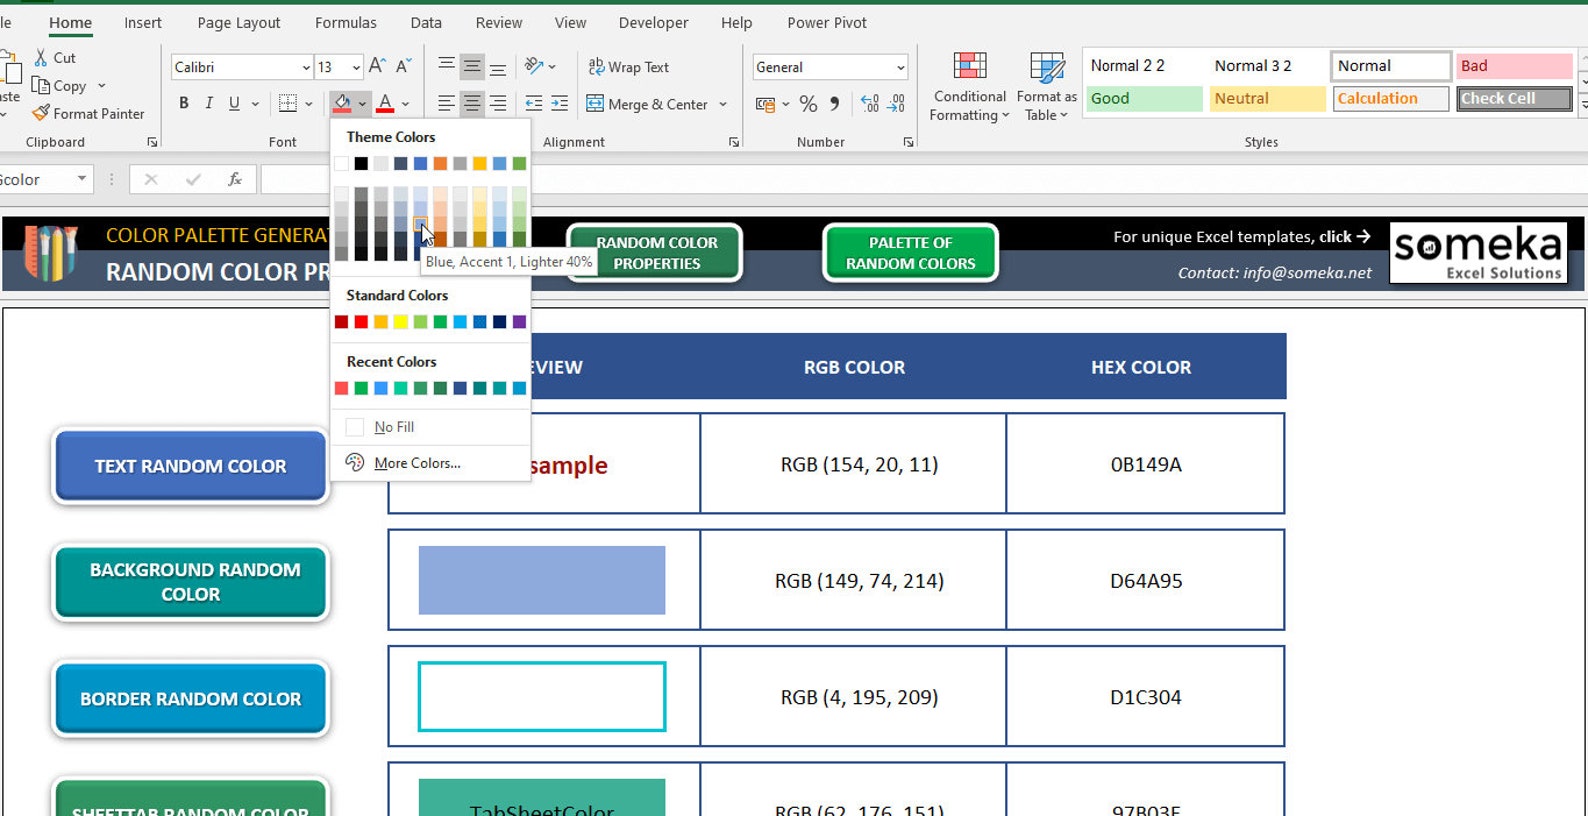Open Format as Table gallery
1588x816 pixels.
[1046, 88]
